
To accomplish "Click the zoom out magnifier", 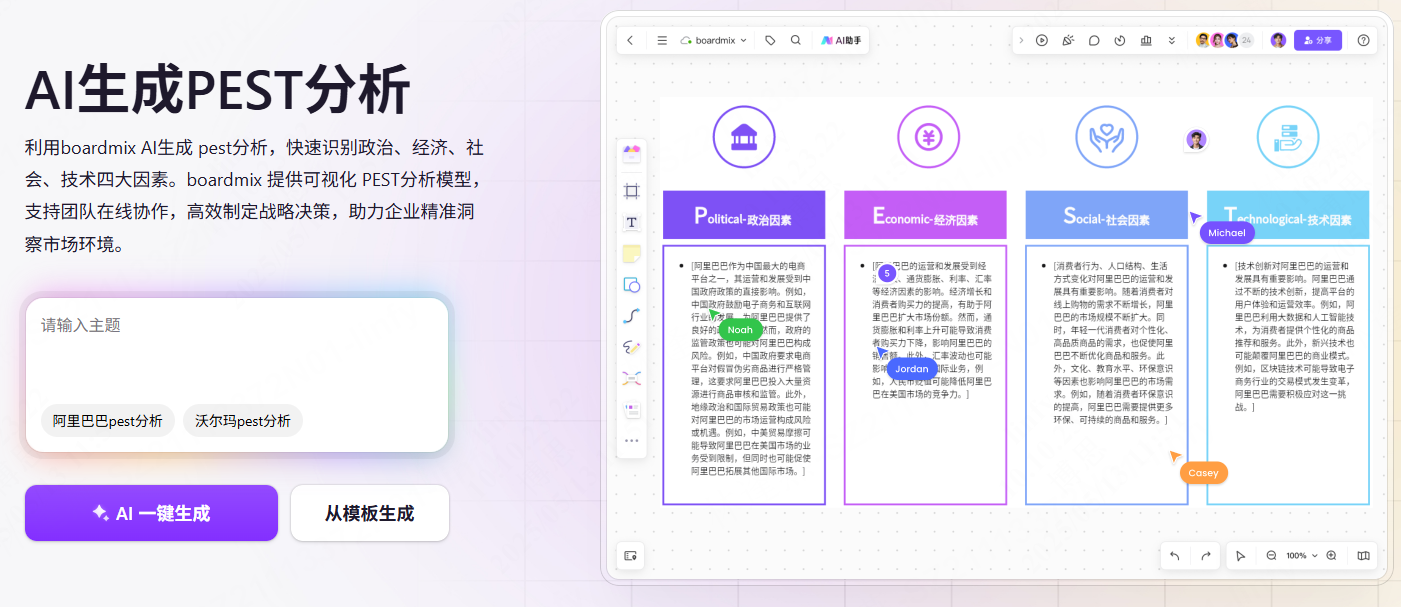I will (1271, 555).
